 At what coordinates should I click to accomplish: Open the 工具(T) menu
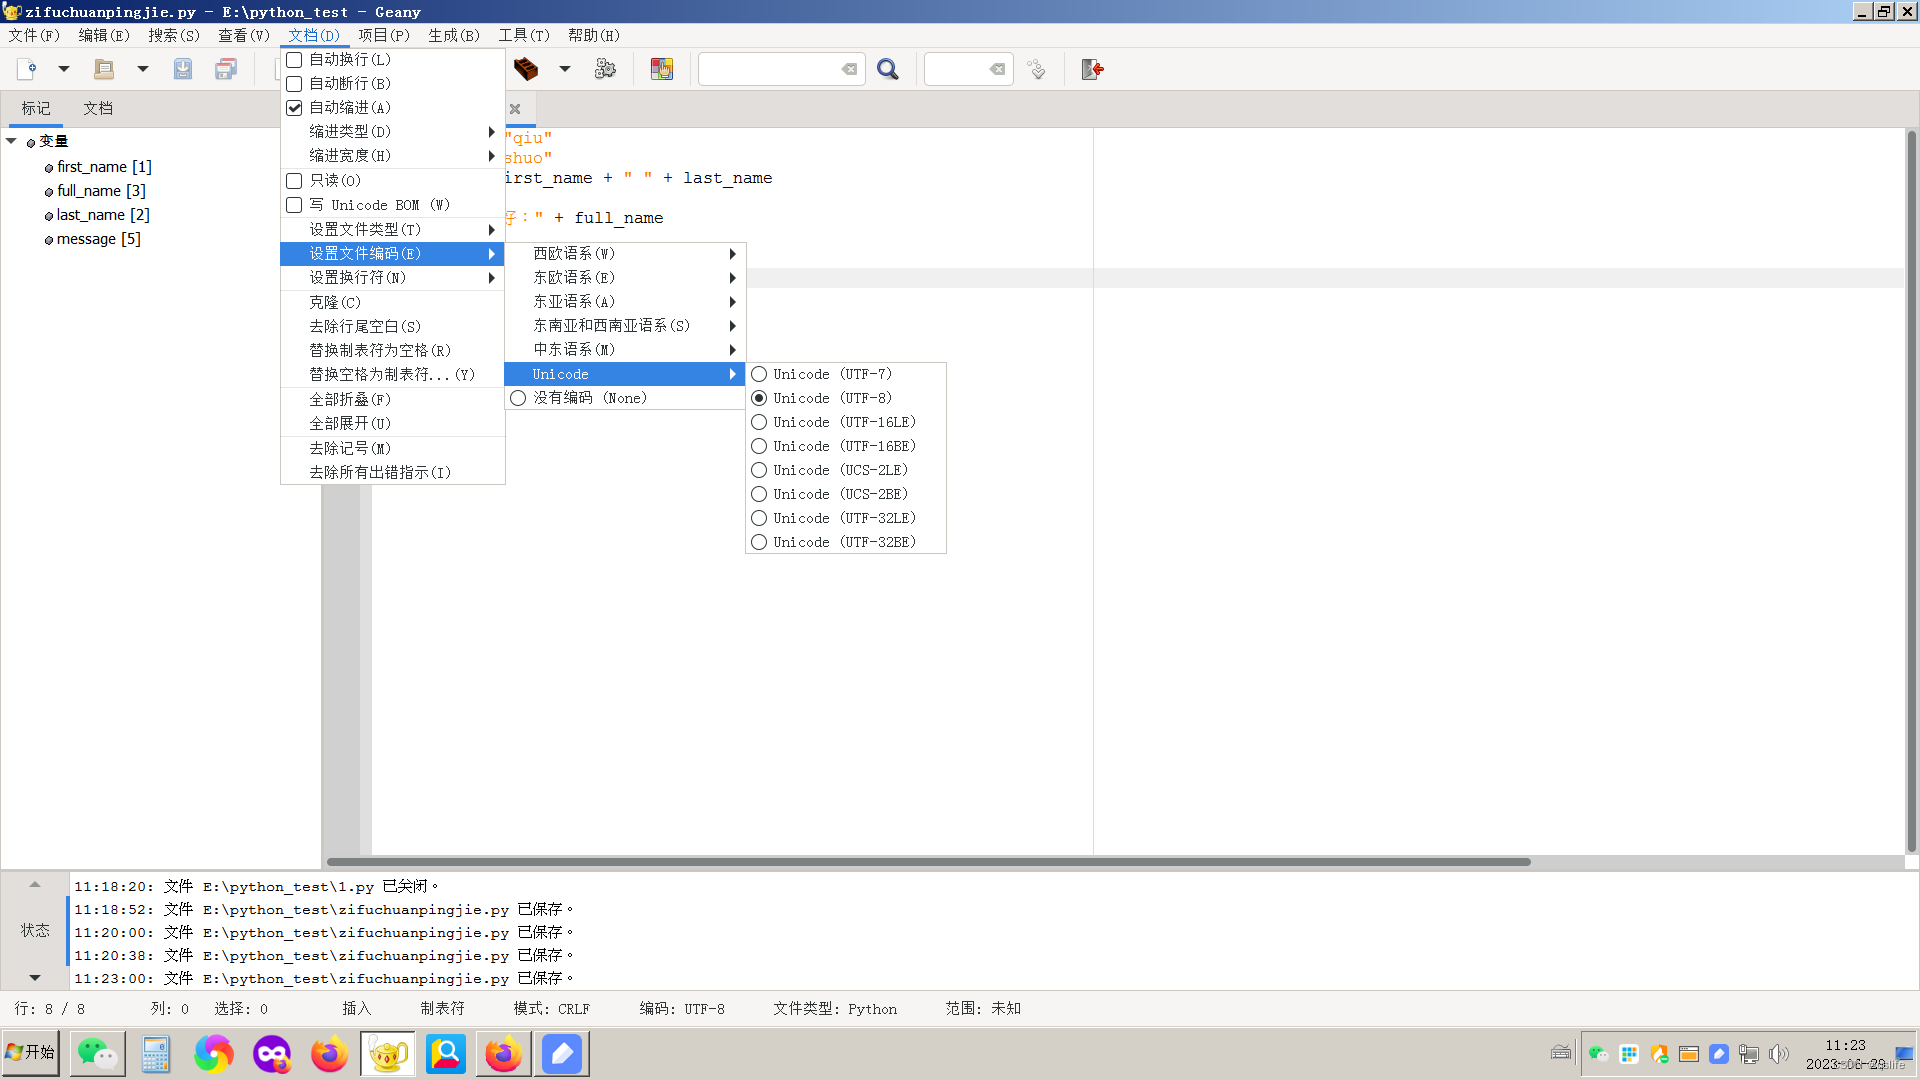tap(524, 35)
